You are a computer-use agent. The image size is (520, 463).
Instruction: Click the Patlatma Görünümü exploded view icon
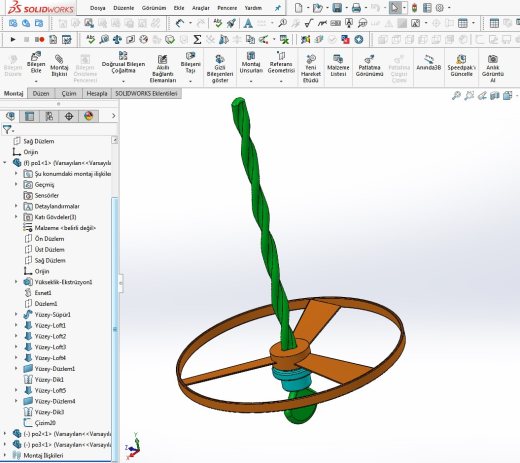point(369,65)
